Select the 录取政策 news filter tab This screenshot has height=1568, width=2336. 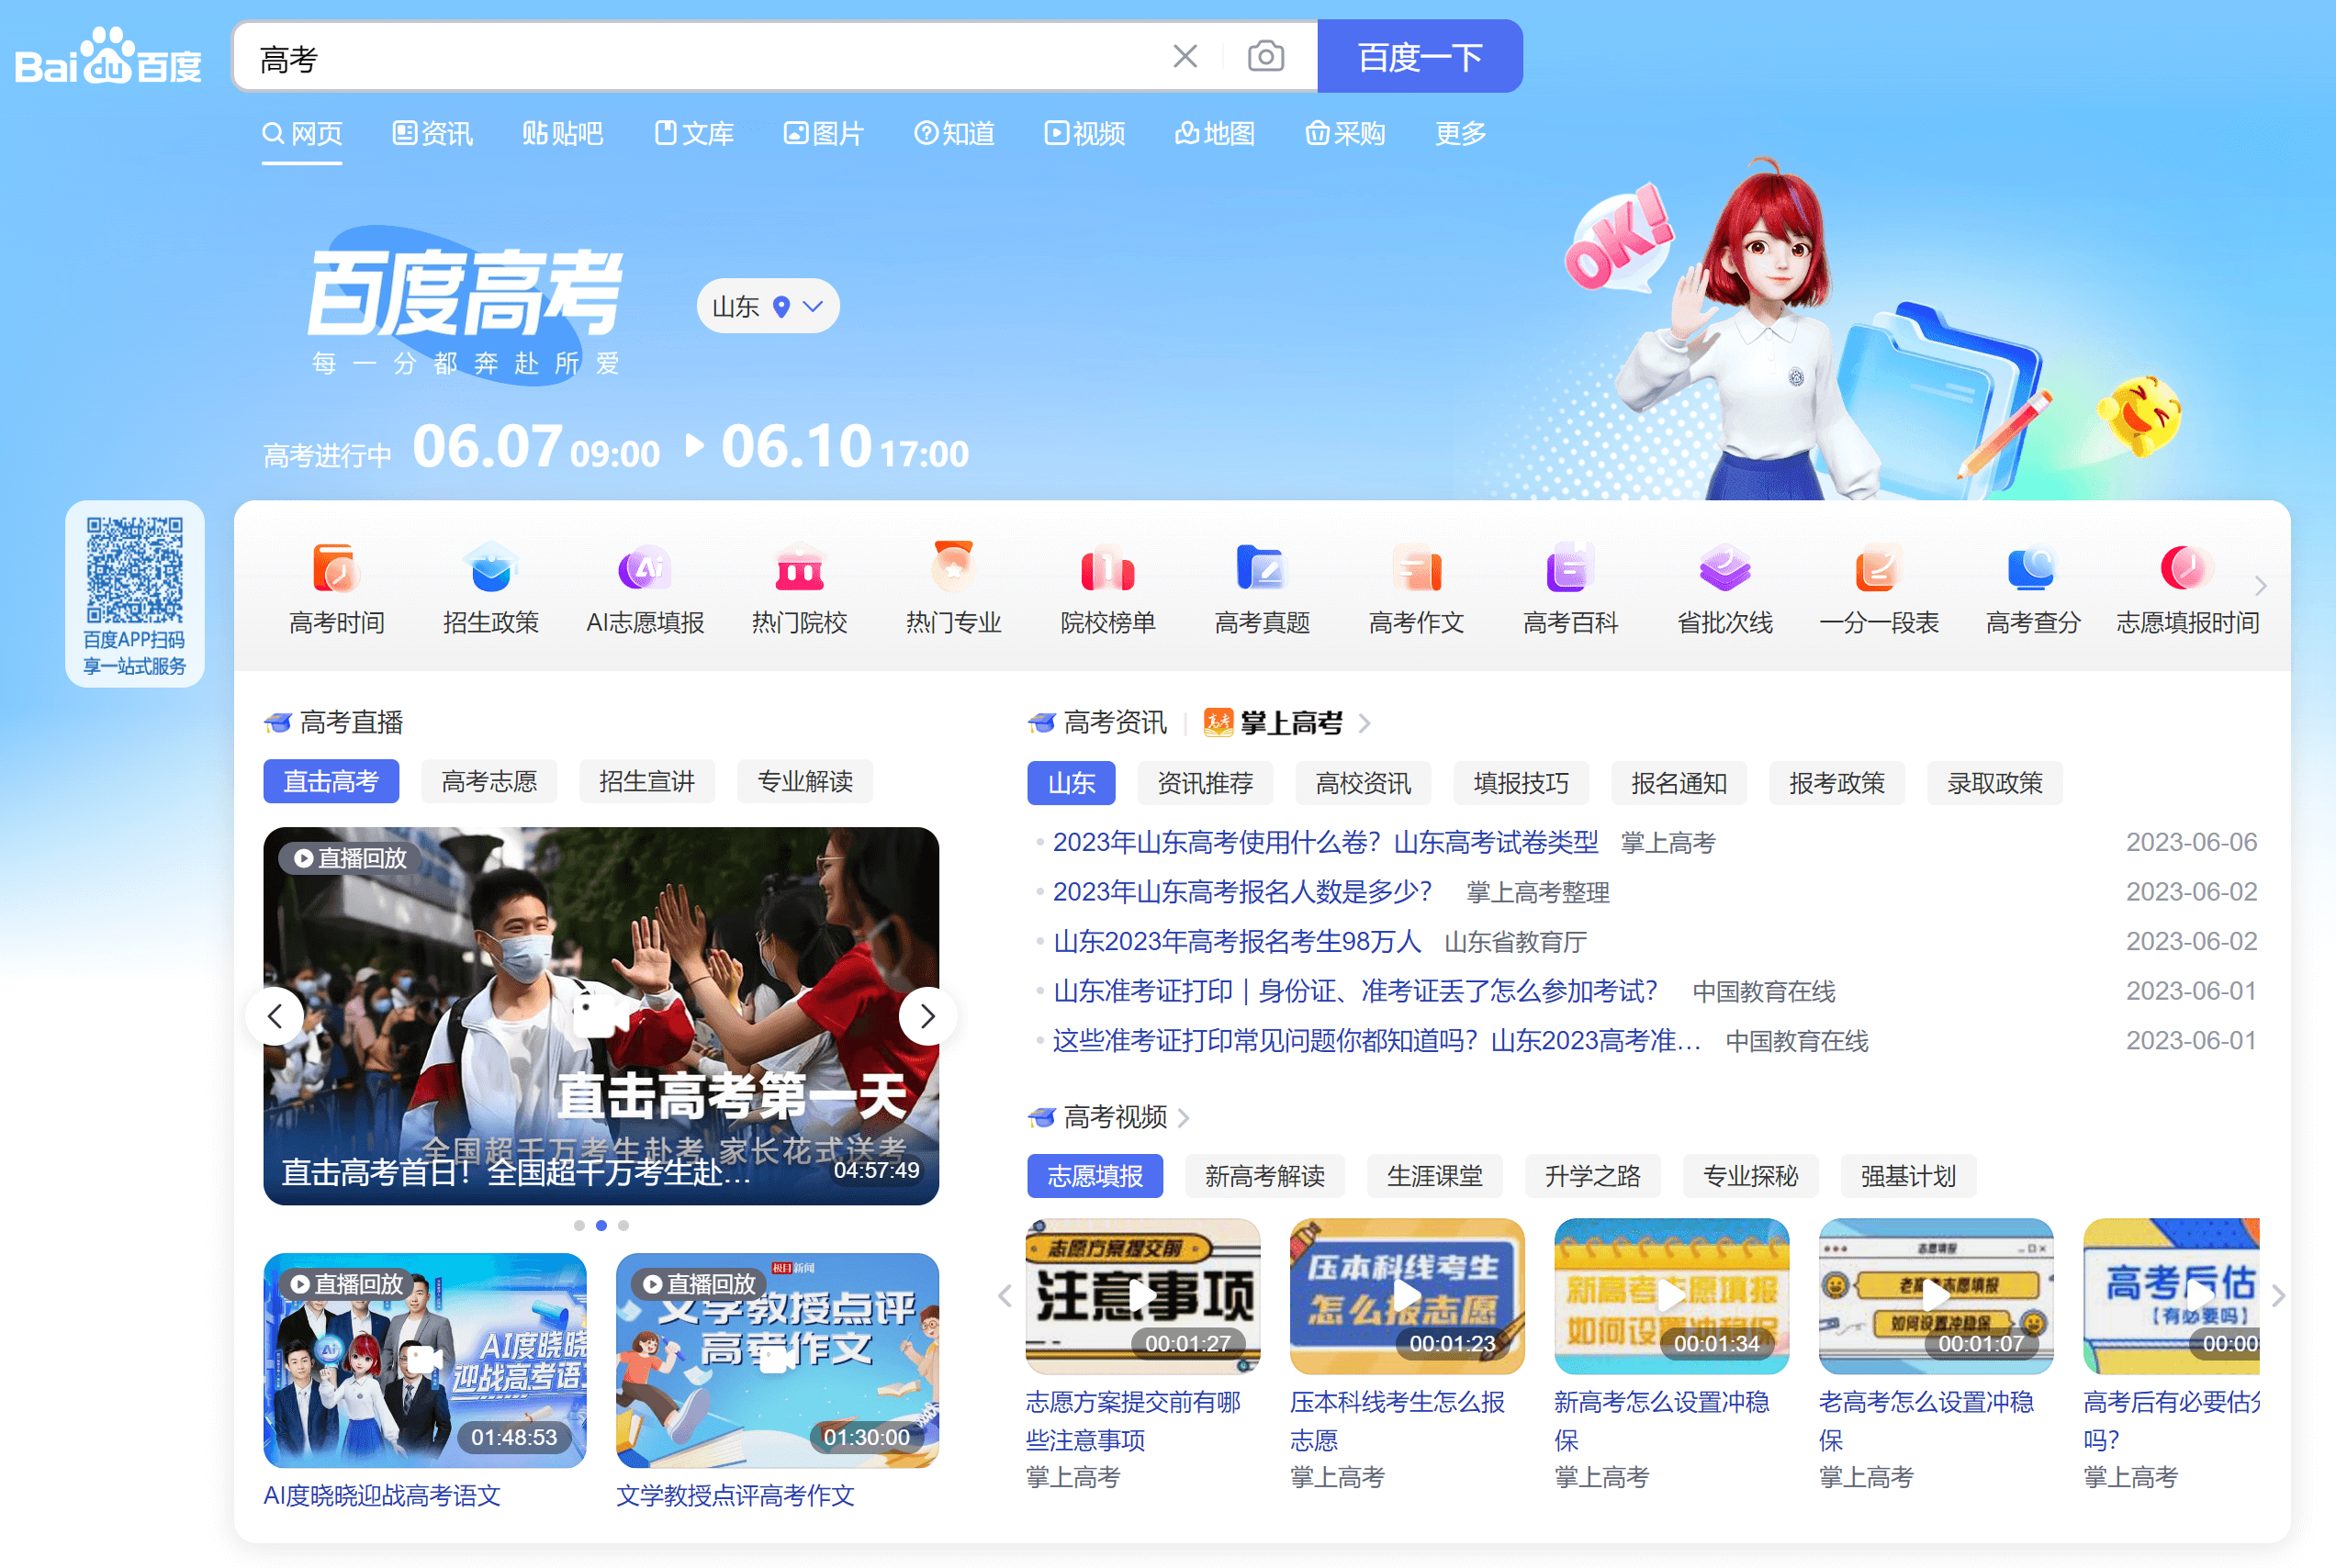point(1995,783)
